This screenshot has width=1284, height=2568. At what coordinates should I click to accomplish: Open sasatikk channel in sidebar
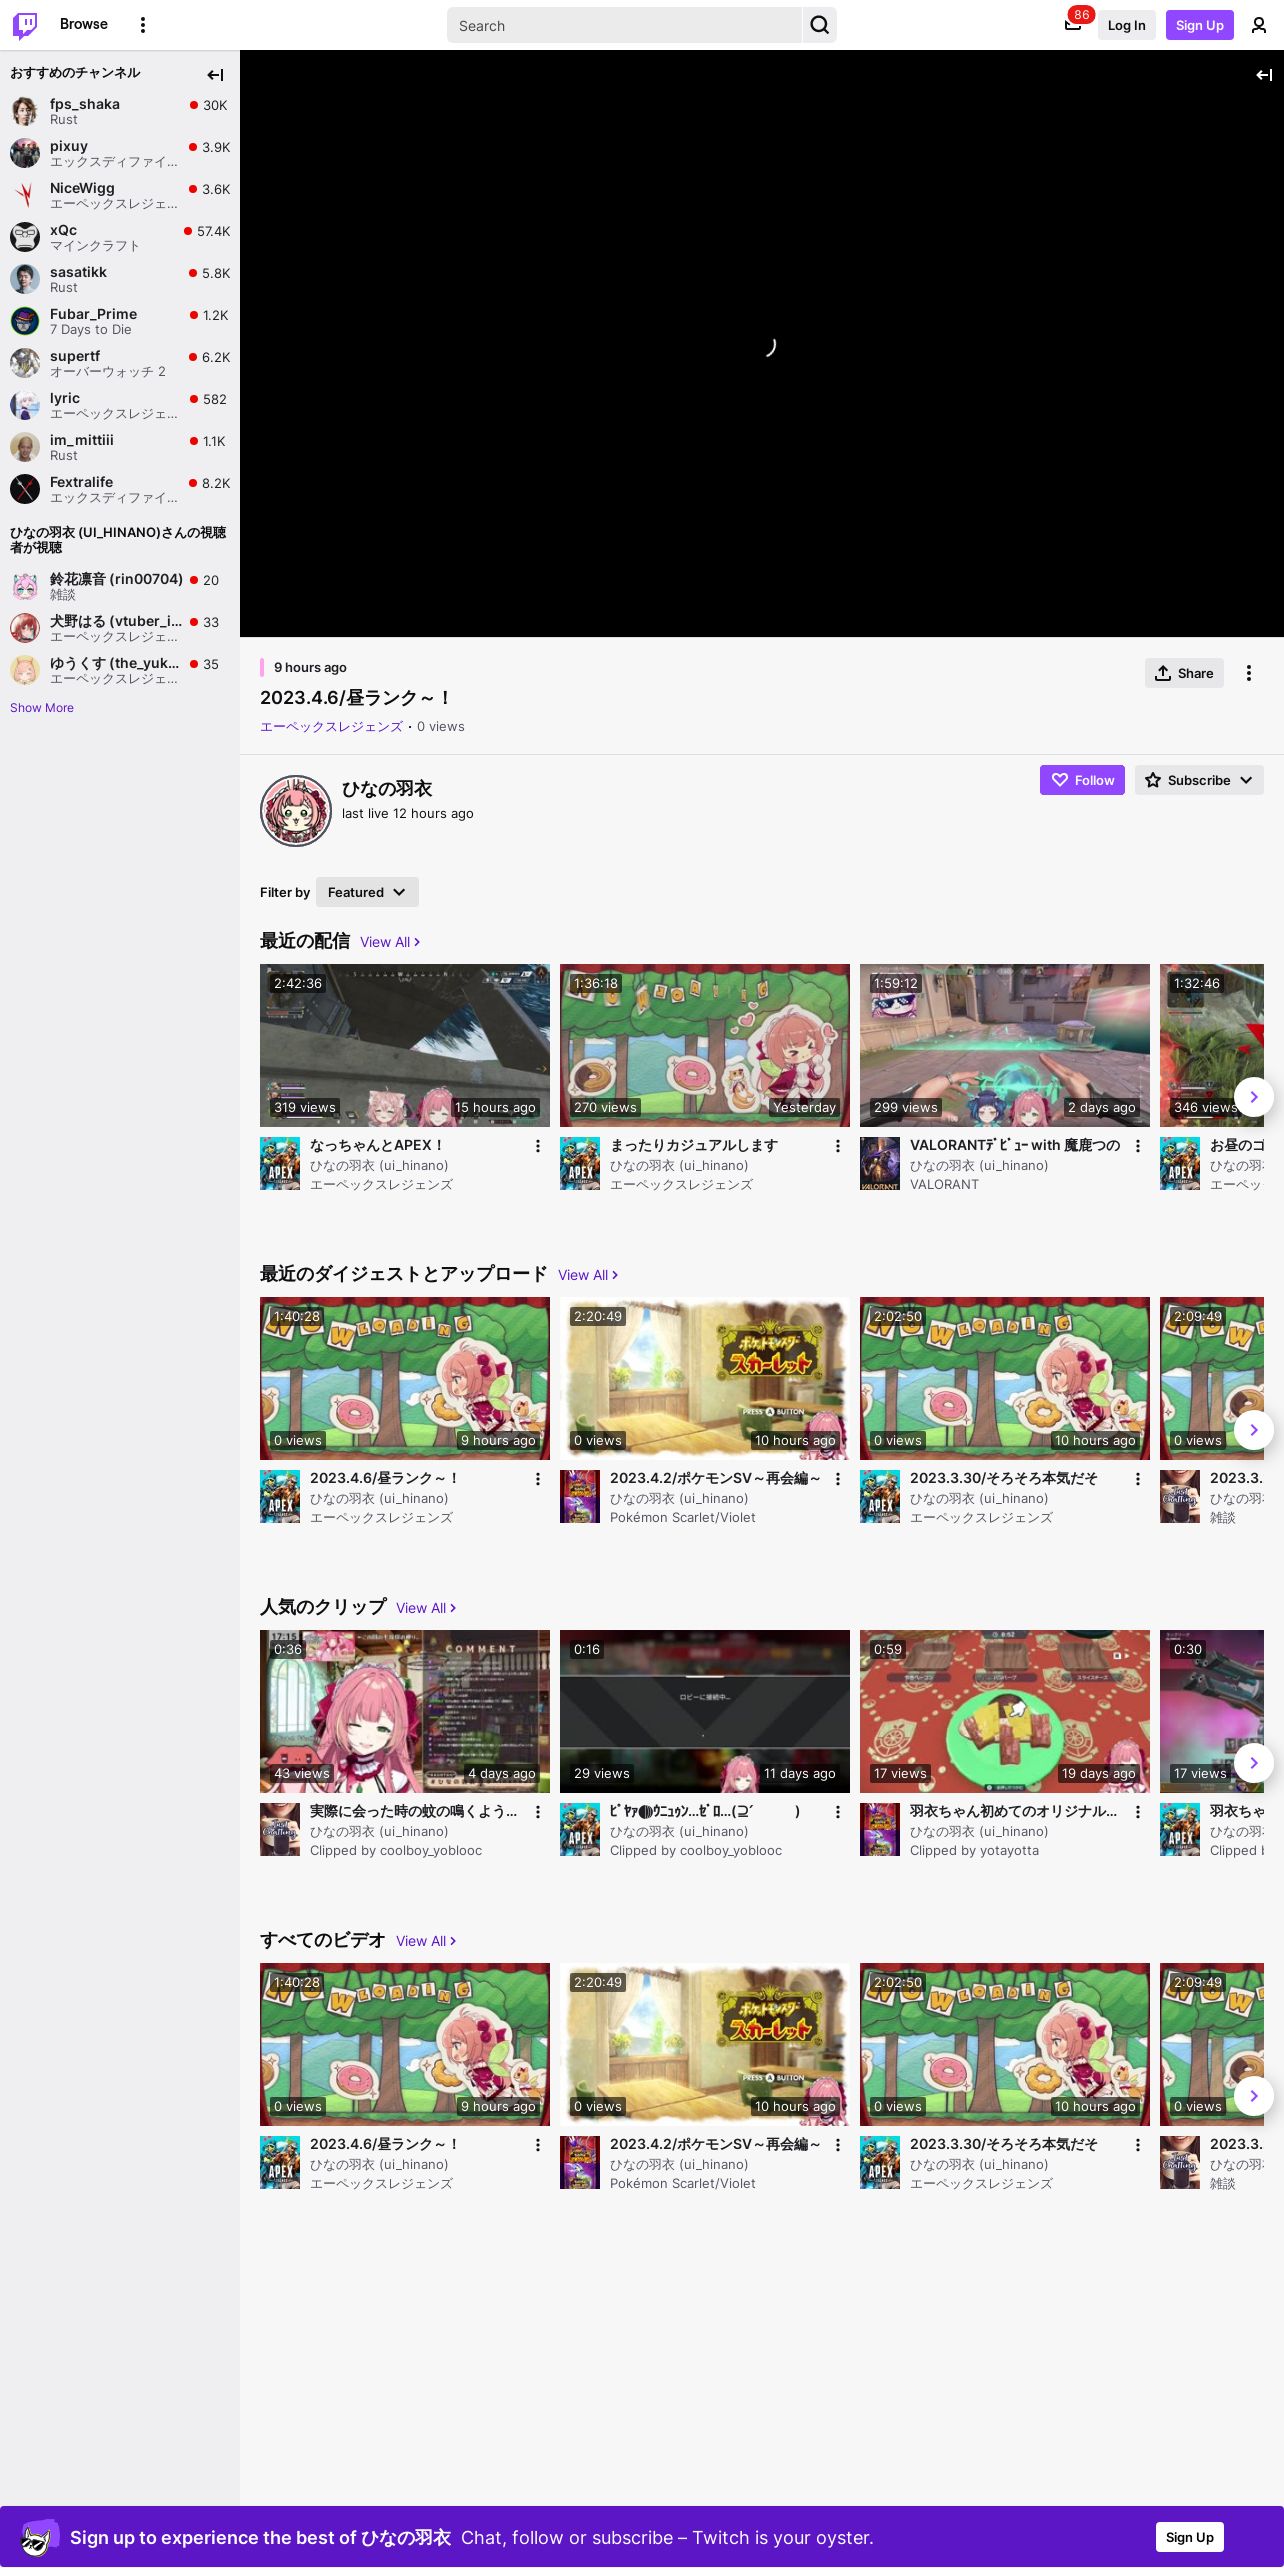(120, 279)
